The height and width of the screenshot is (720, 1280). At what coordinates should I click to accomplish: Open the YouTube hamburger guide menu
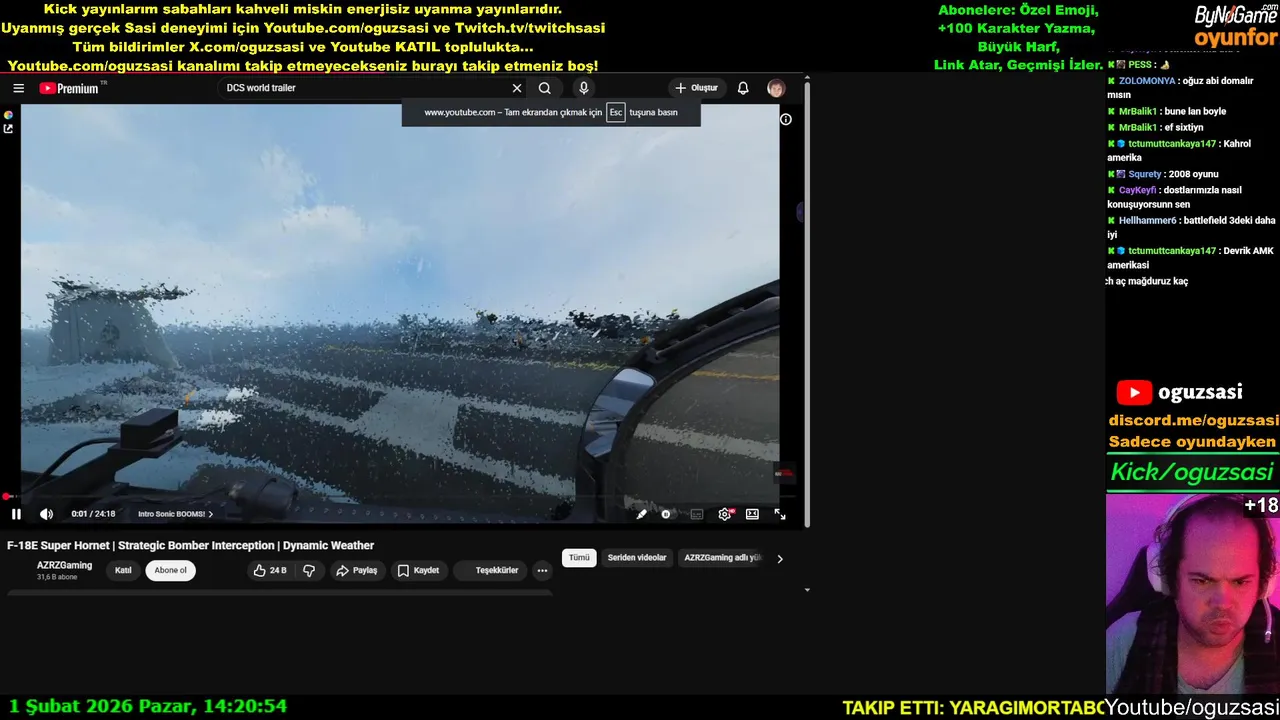18,88
